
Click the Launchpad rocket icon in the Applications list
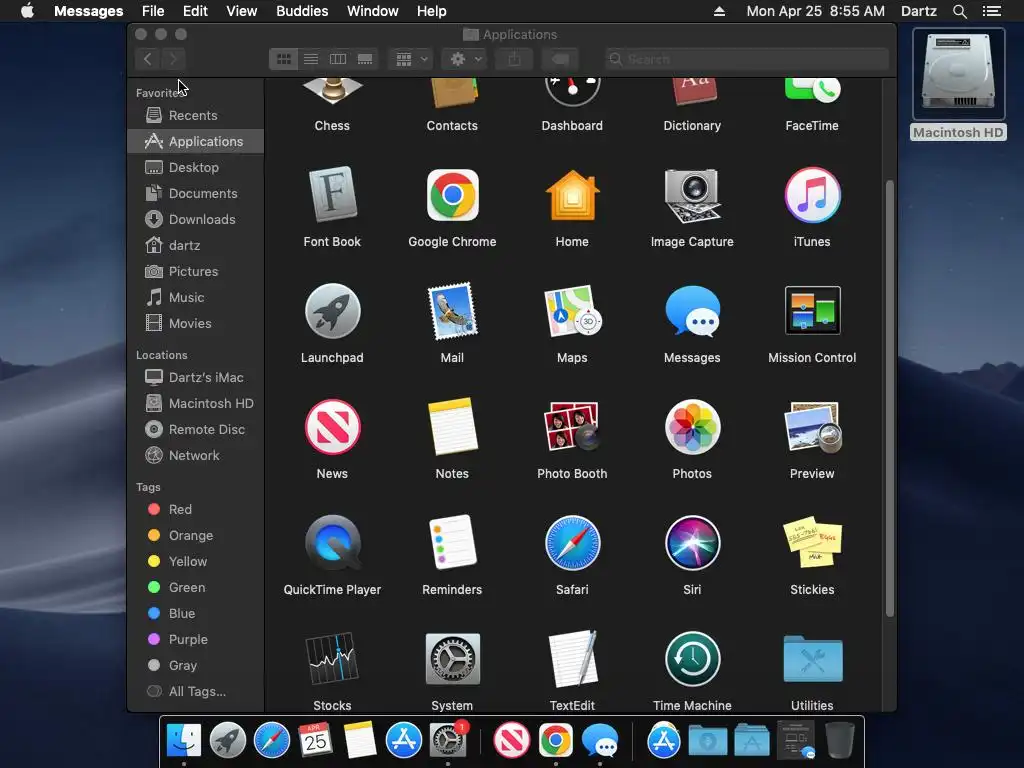[x=332, y=311]
